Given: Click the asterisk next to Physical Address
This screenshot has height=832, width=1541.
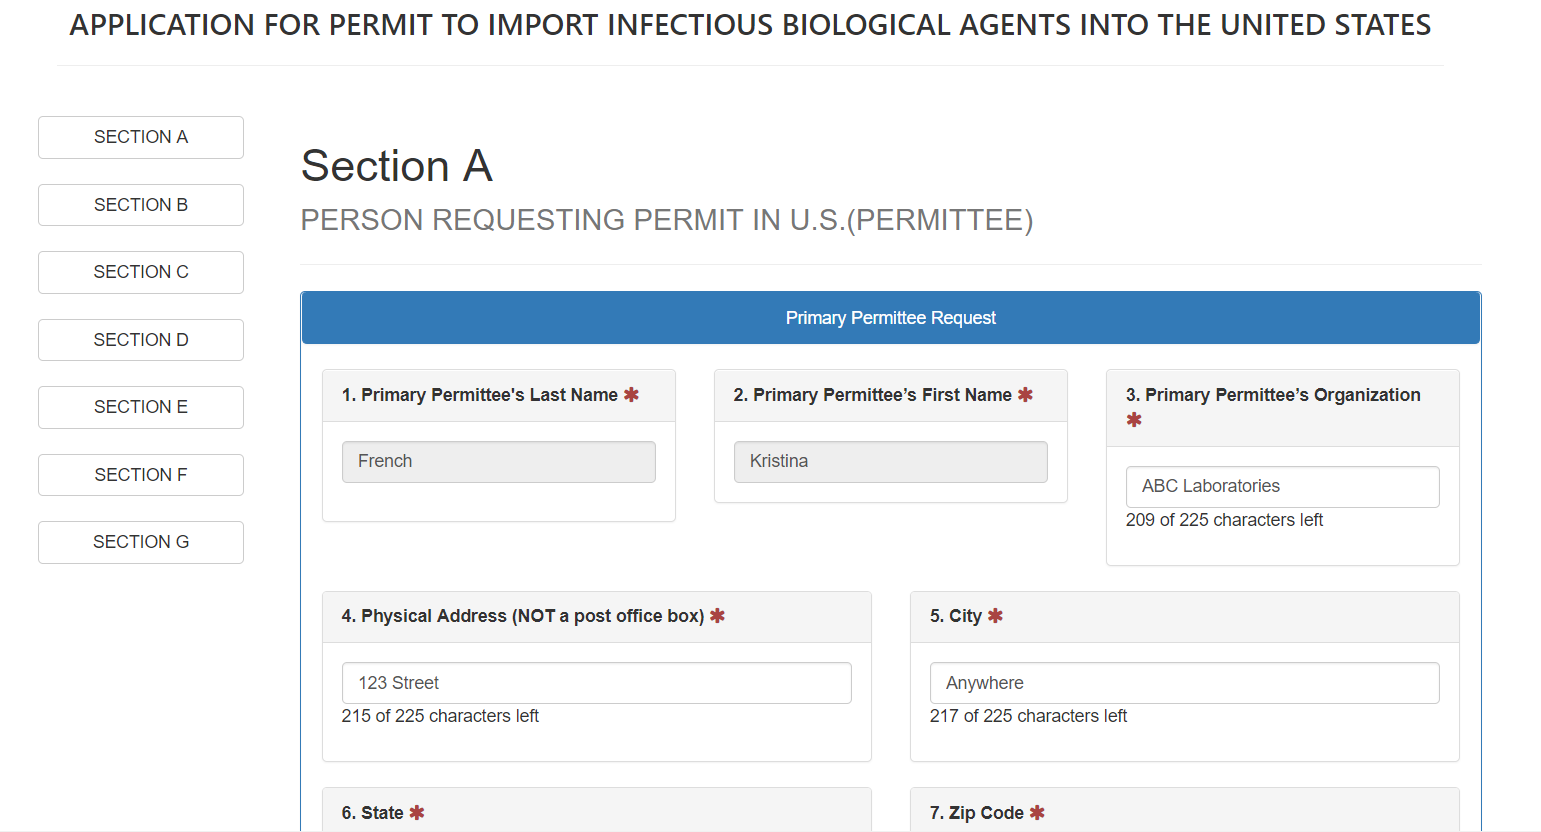Looking at the screenshot, I should click(717, 616).
